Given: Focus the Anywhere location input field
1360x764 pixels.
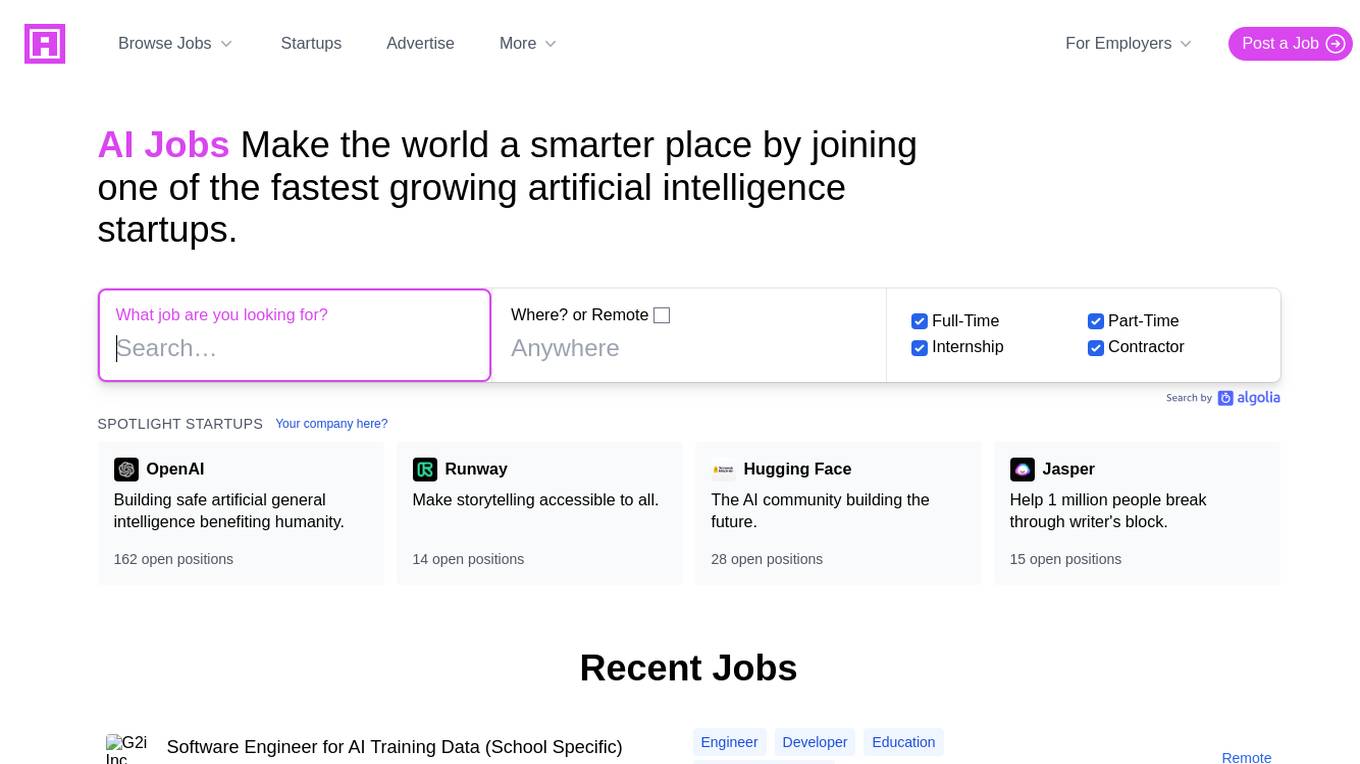Looking at the screenshot, I should 689,348.
